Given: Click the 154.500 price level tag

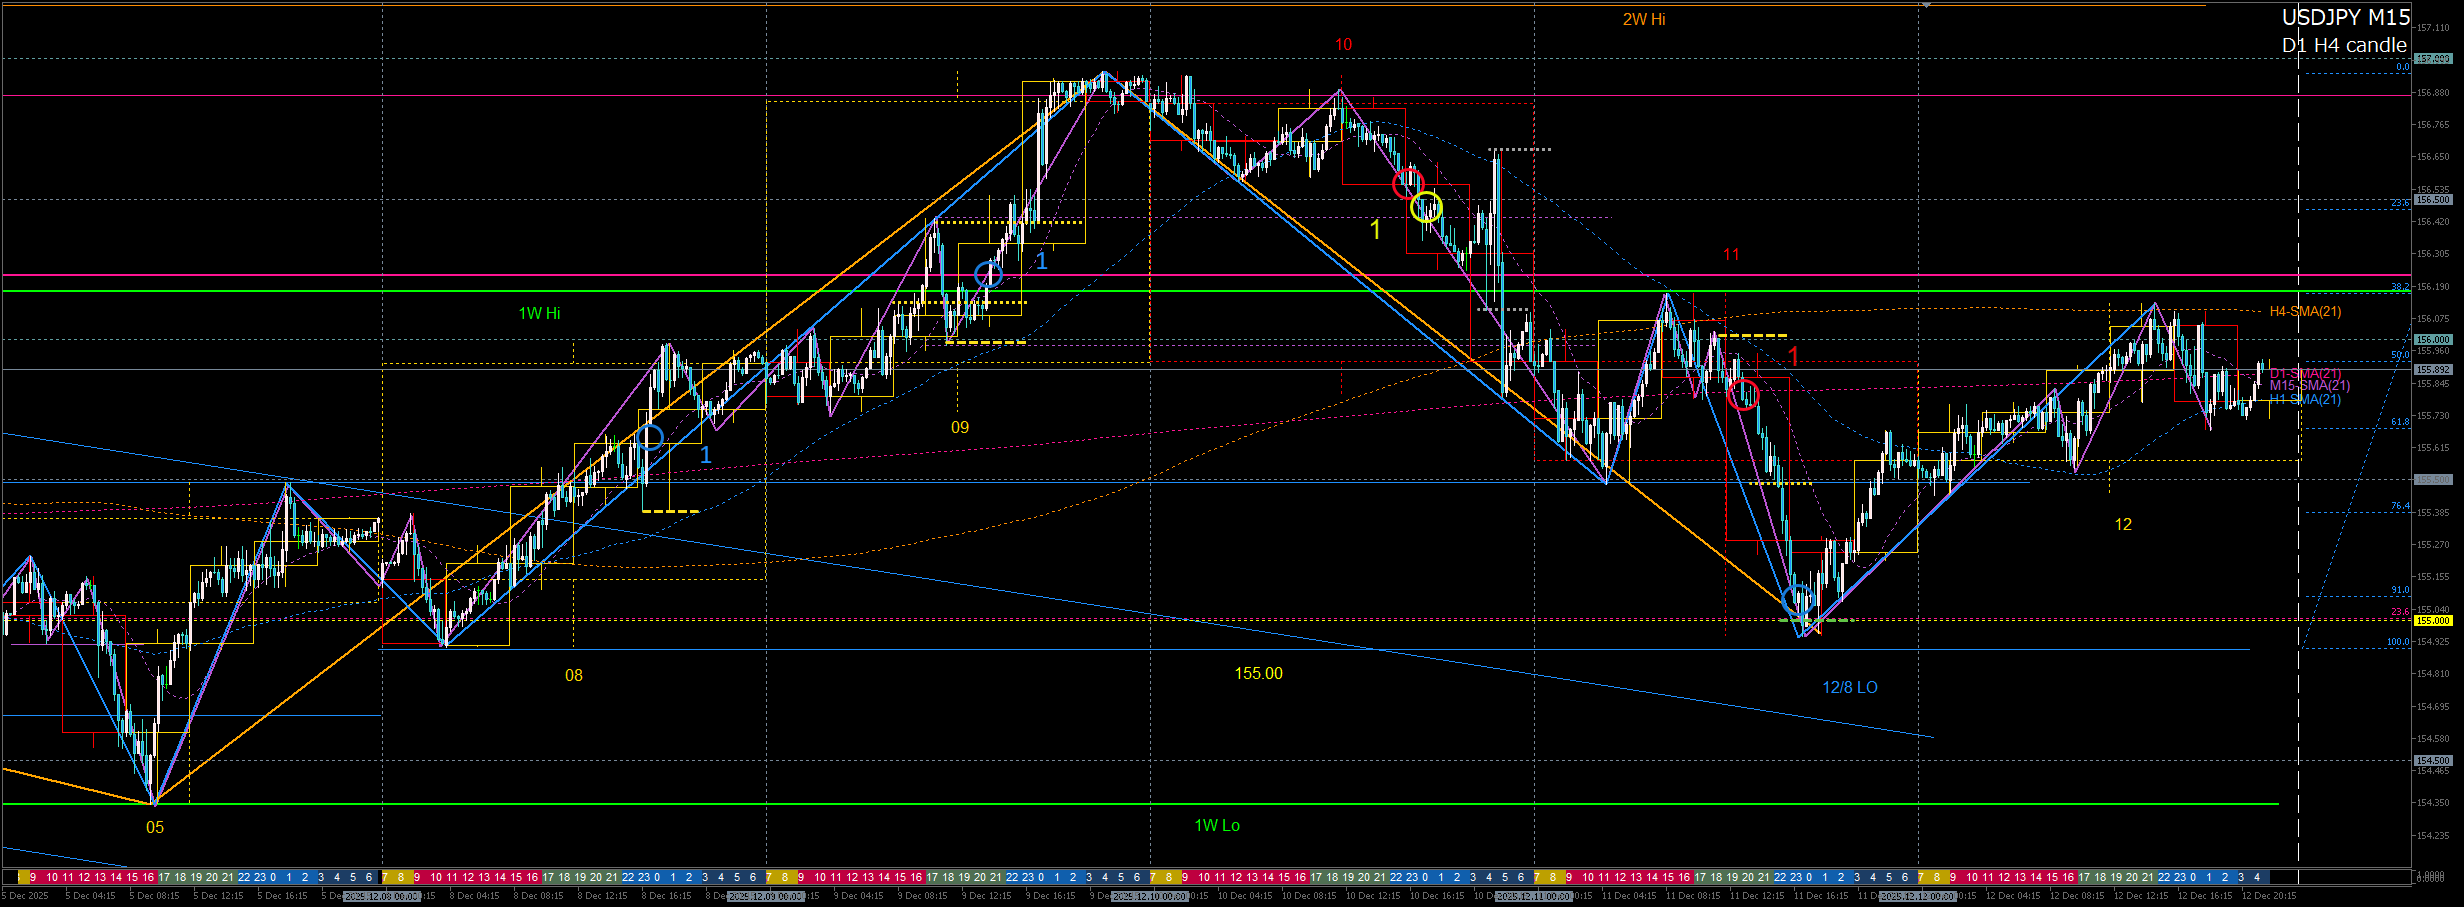Looking at the screenshot, I should pyautogui.click(x=2432, y=761).
